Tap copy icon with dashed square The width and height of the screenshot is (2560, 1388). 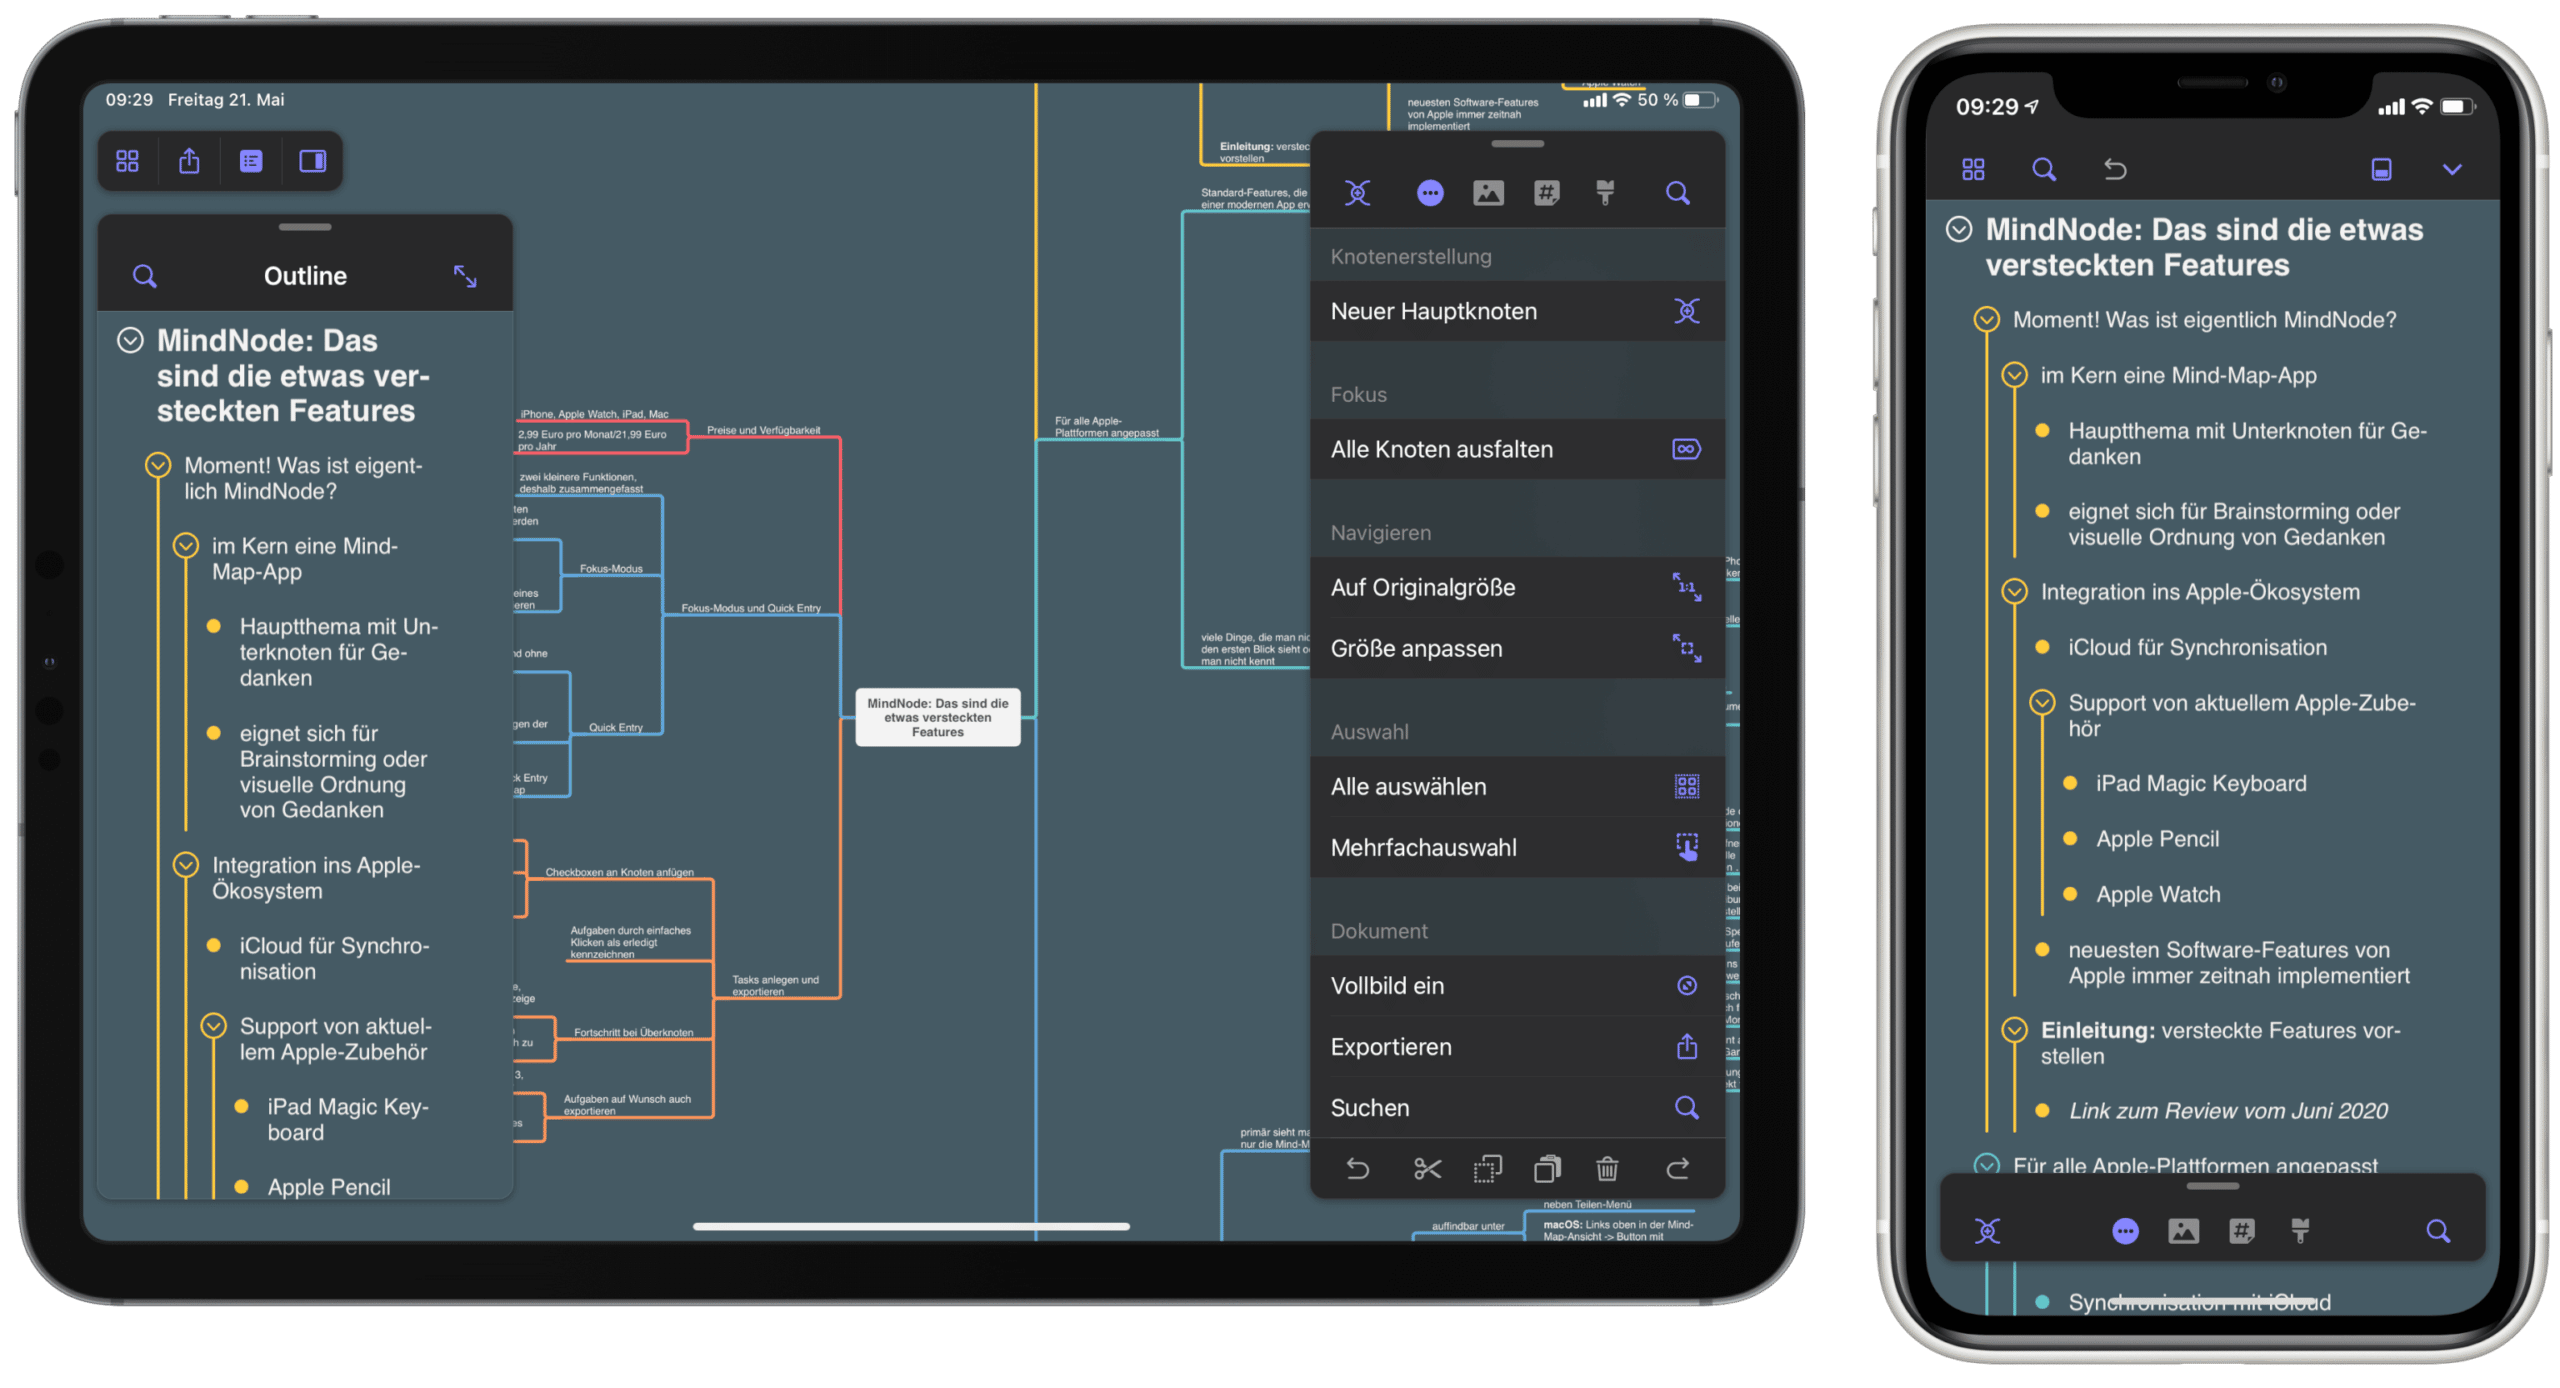(x=1487, y=1168)
